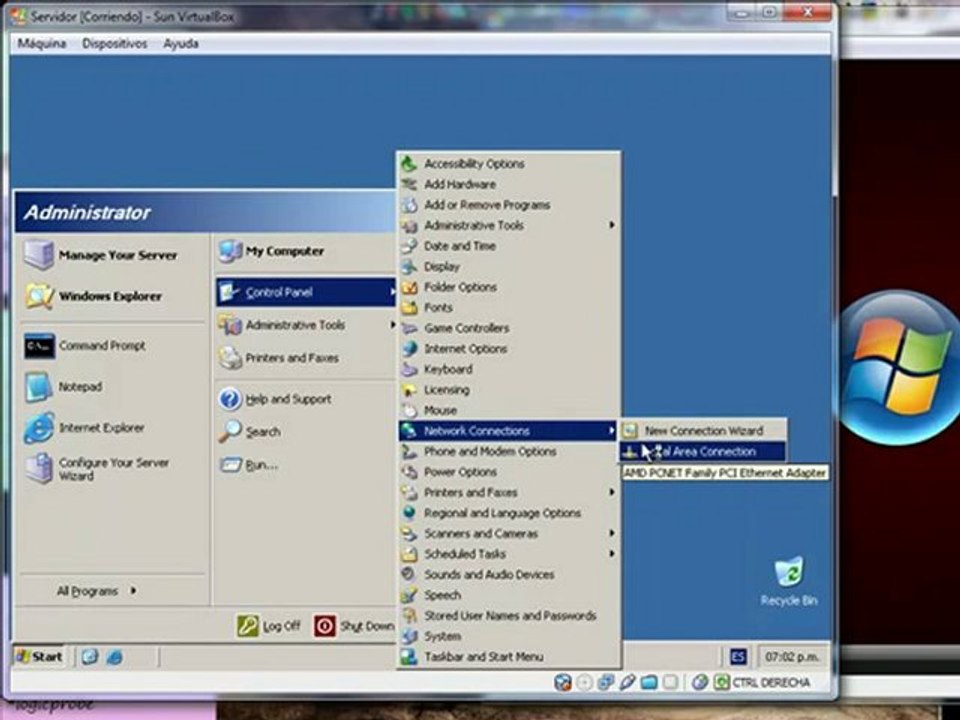960x720 pixels.
Task: Open Keyboard settings
Action: point(509,369)
